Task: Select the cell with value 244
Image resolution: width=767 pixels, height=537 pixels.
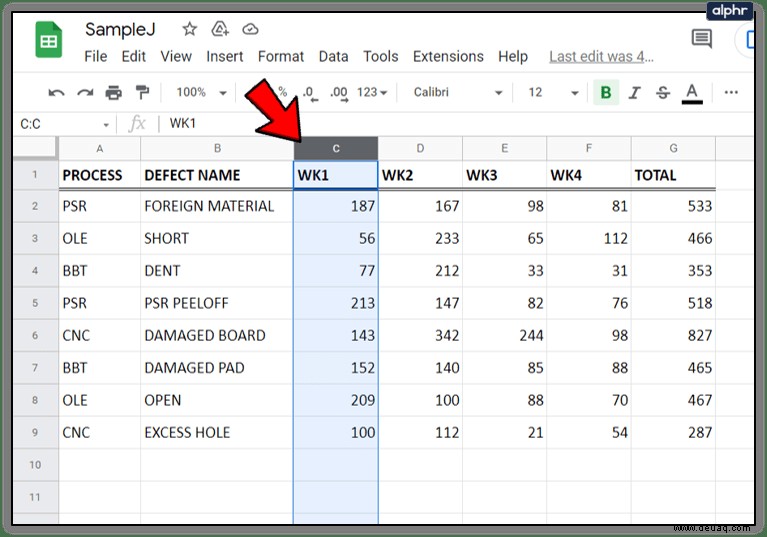Action: click(x=504, y=336)
